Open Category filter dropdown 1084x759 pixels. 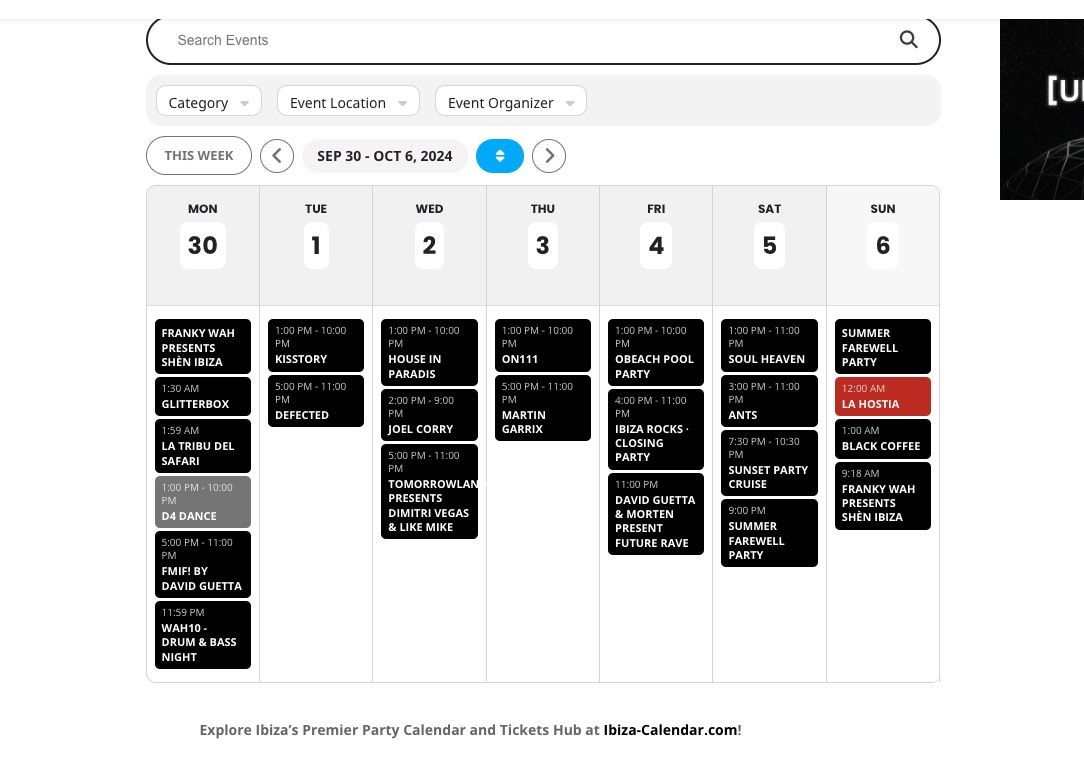point(209,102)
